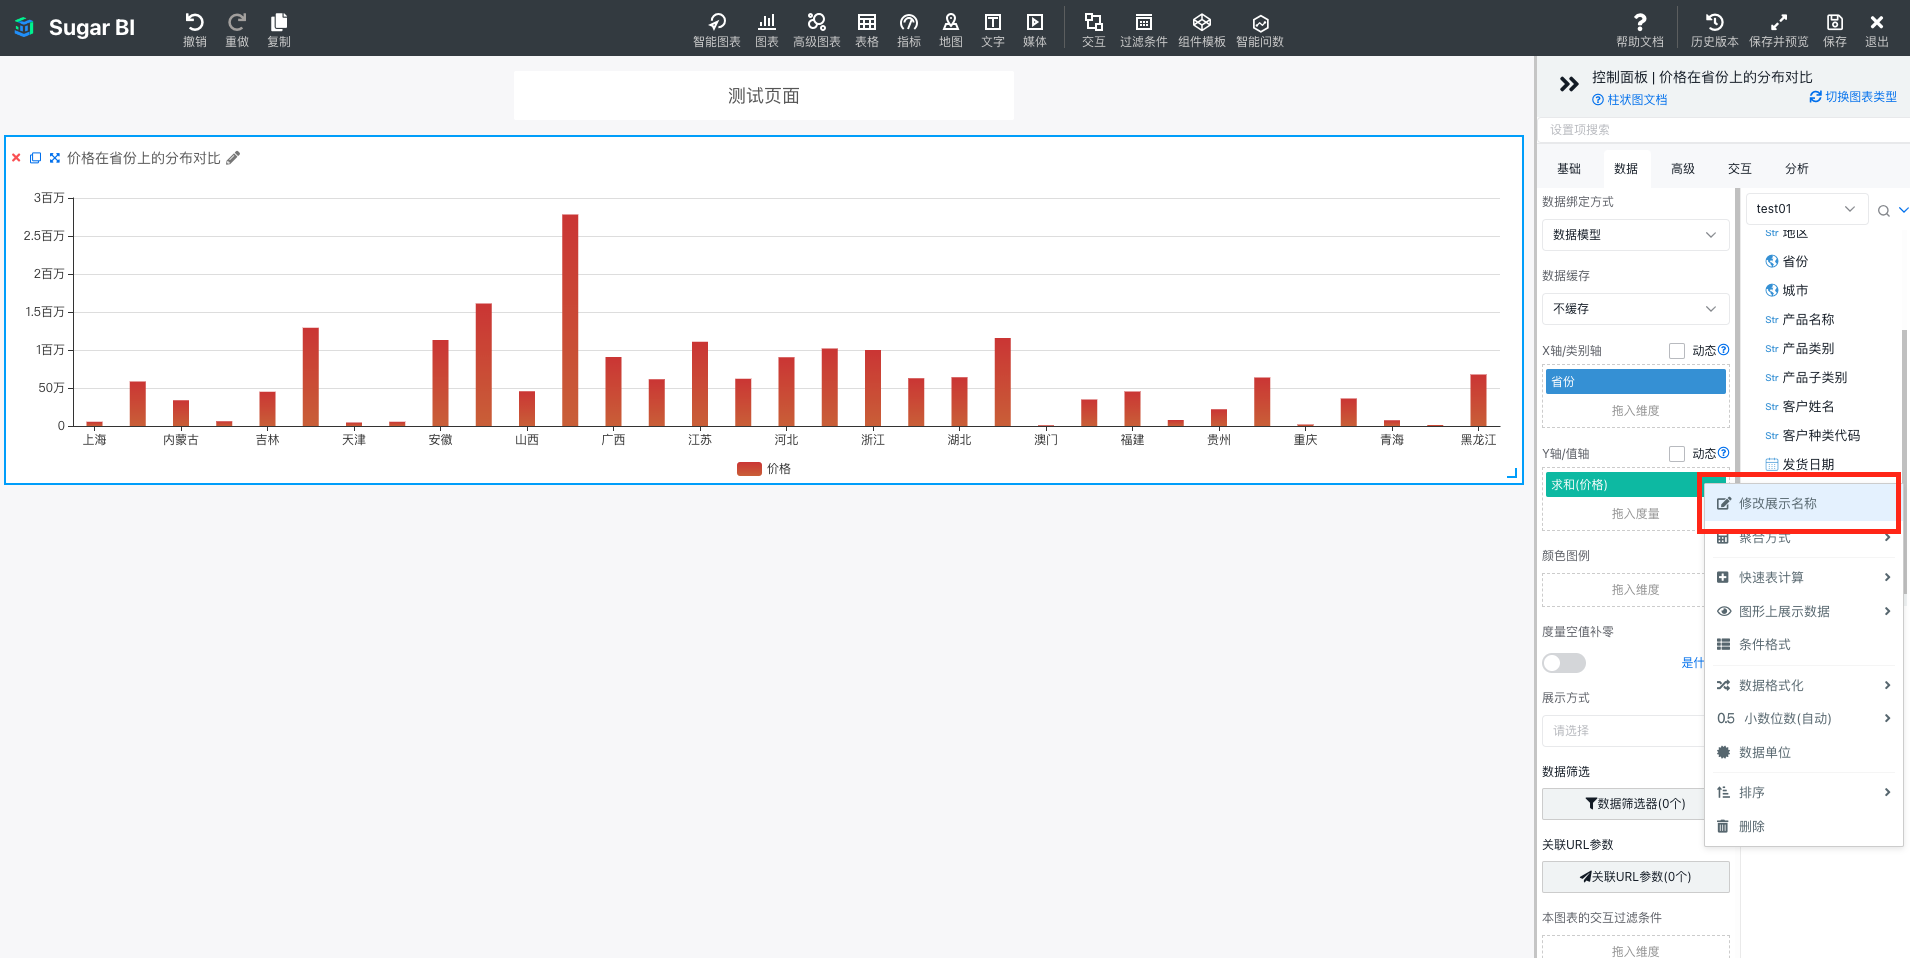Switch to the 基础 tab
Image resolution: width=1910 pixels, height=958 pixels.
[x=1569, y=169]
